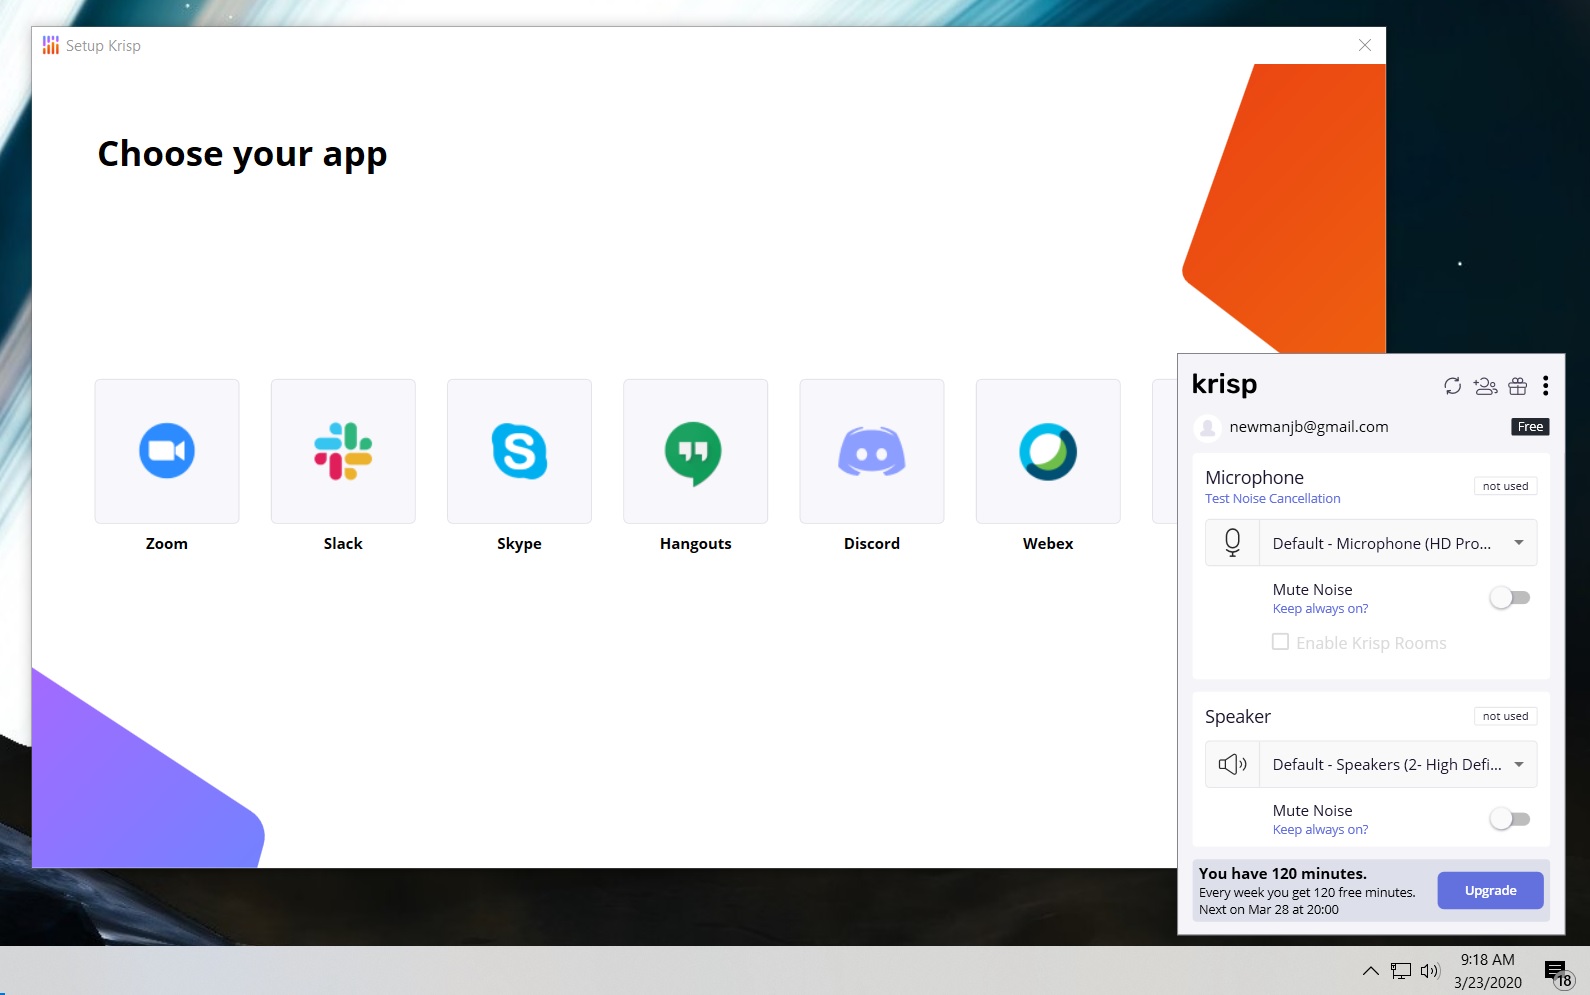Open the network tray icon
This screenshot has width=1590, height=995.
pyautogui.click(x=1401, y=970)
